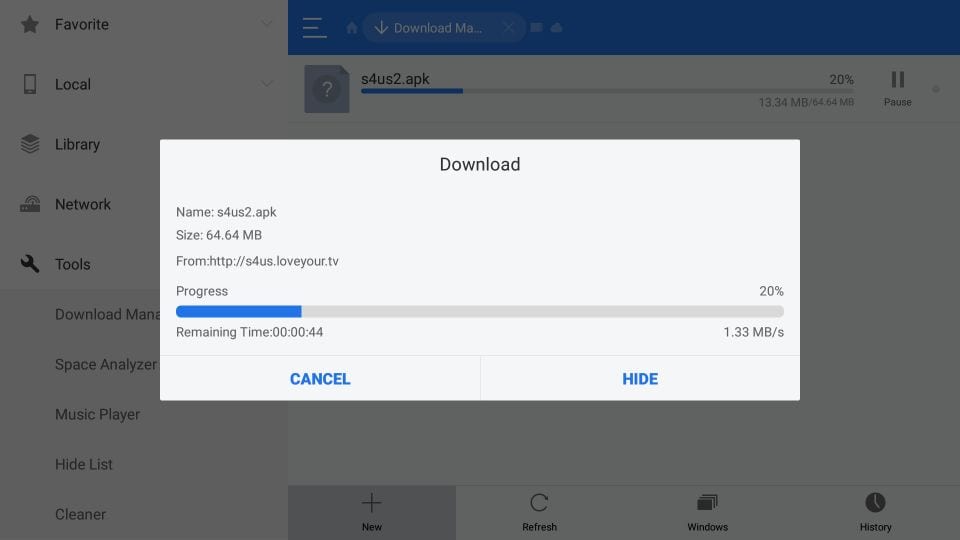Click the 'Size: 64.64 MB' text
Image resolution: width=960 pixels, height=540 pixels.
click(219, 235)
